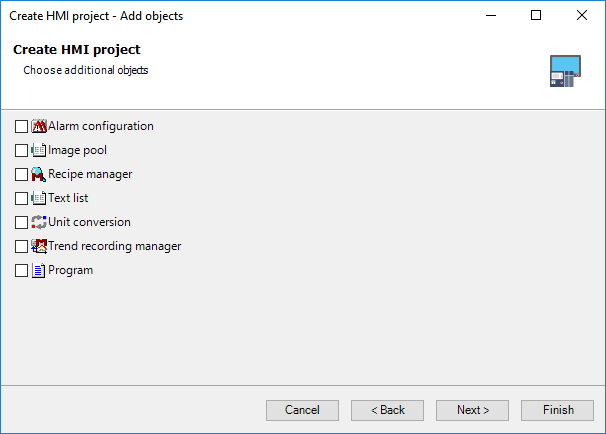
Task: Click the Recipe manager icon
Action: (x=39, y=174)
